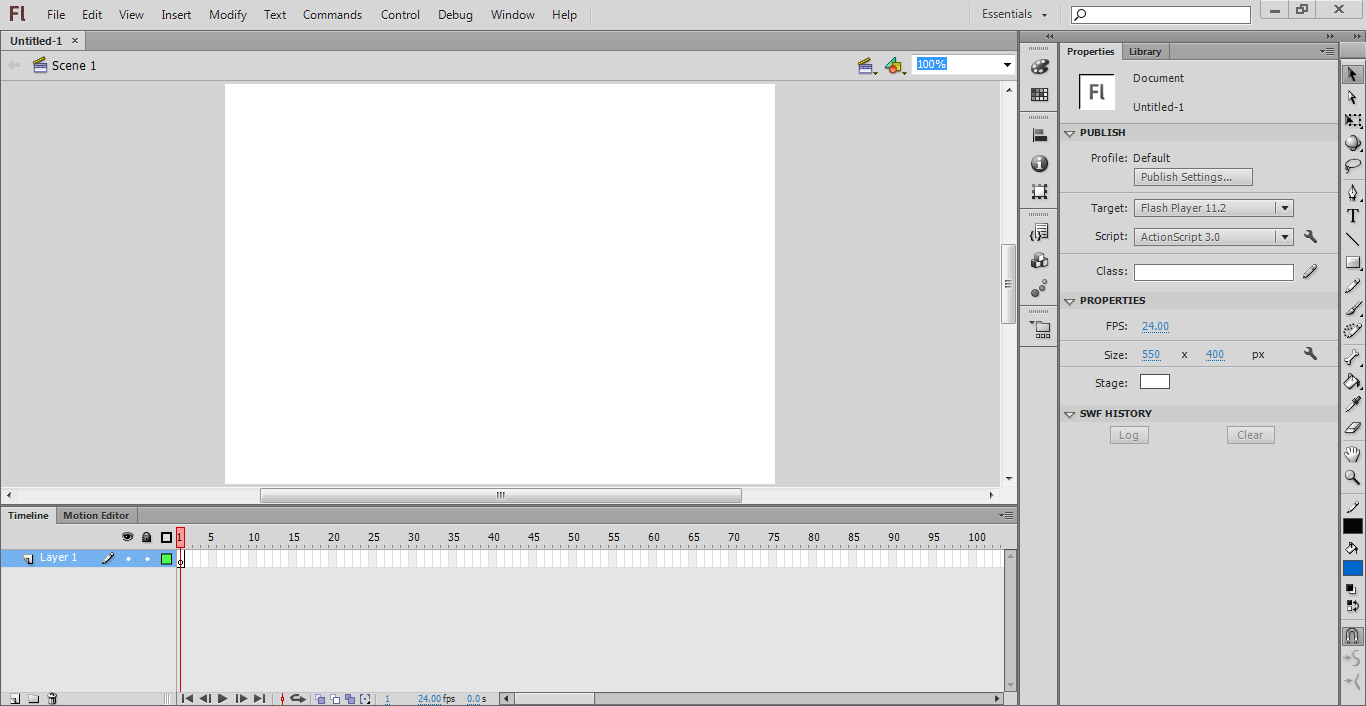This screenshot has width=1366, height=706.
Task: Toggle outline view square for Layer 1
Action: pyautogui.click(x=166, y=559)
